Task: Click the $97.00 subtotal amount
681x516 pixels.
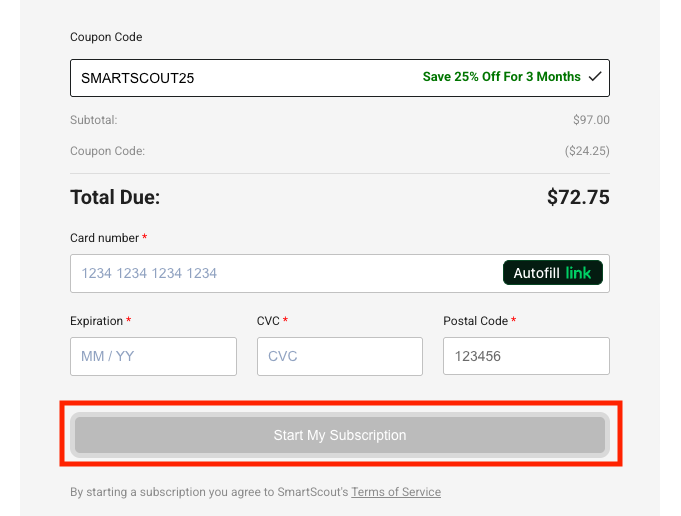Action: tap(591, 120)
